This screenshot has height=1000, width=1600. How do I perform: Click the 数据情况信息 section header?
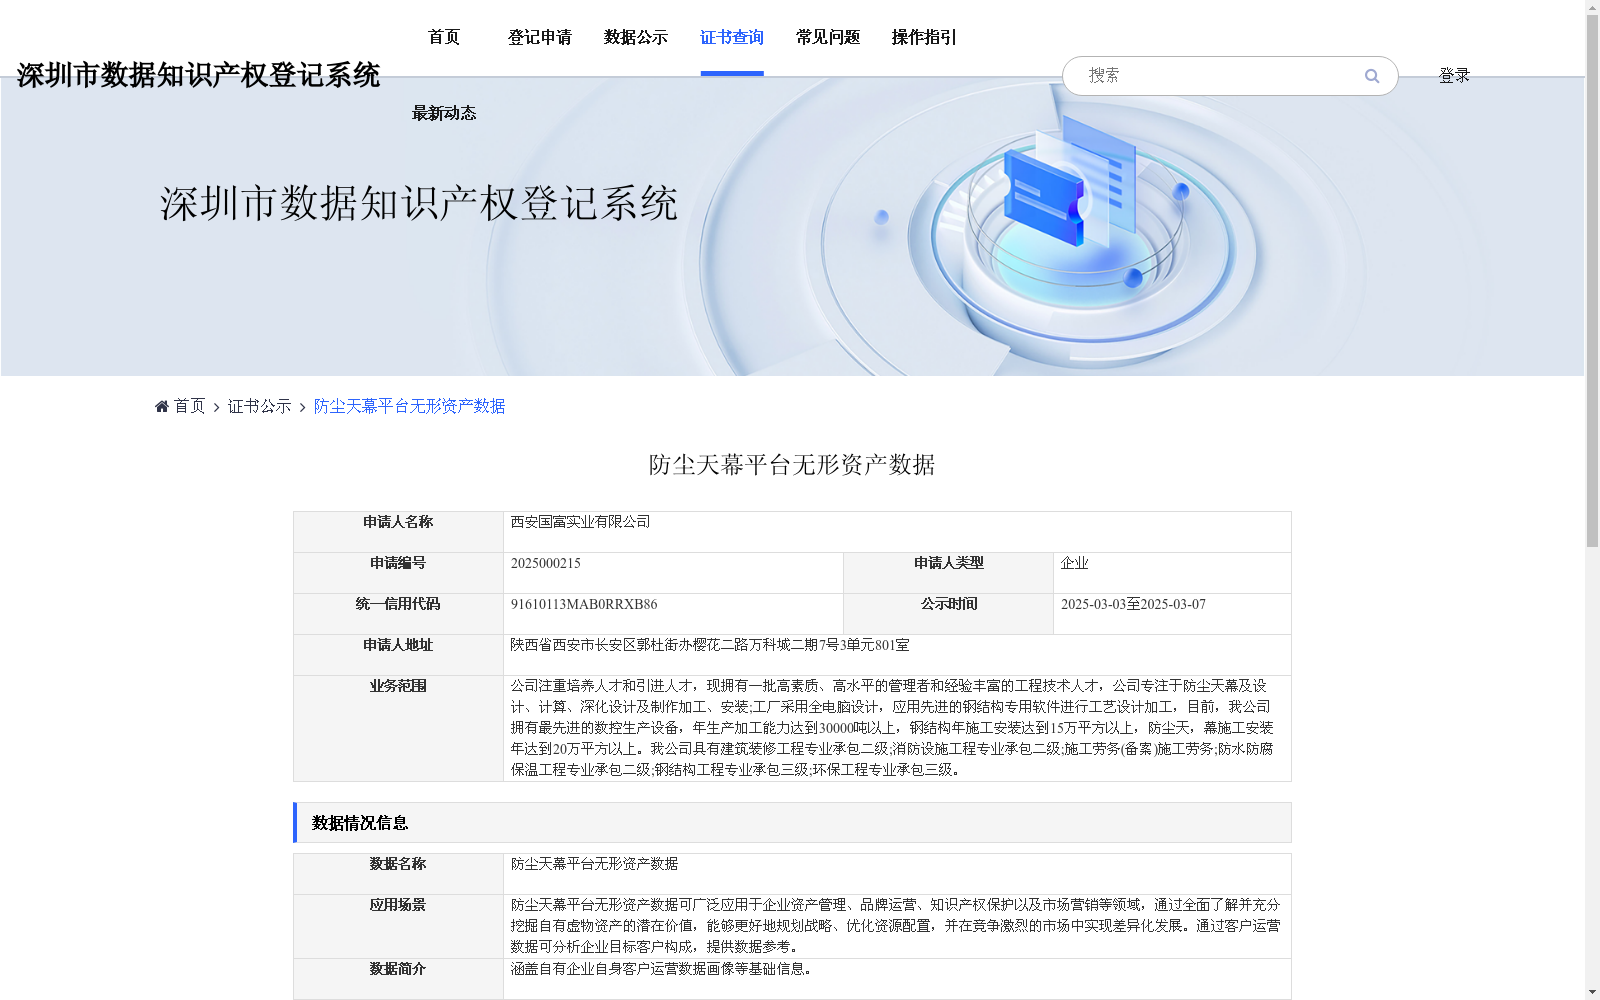pyautogui.click(x=792, y=822)
